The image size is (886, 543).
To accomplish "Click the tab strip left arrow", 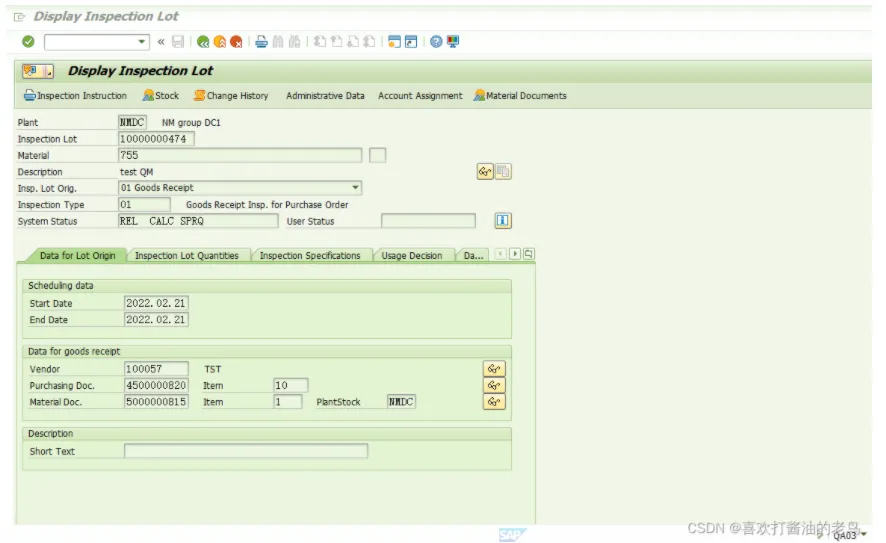I will (x=501, y=254).
